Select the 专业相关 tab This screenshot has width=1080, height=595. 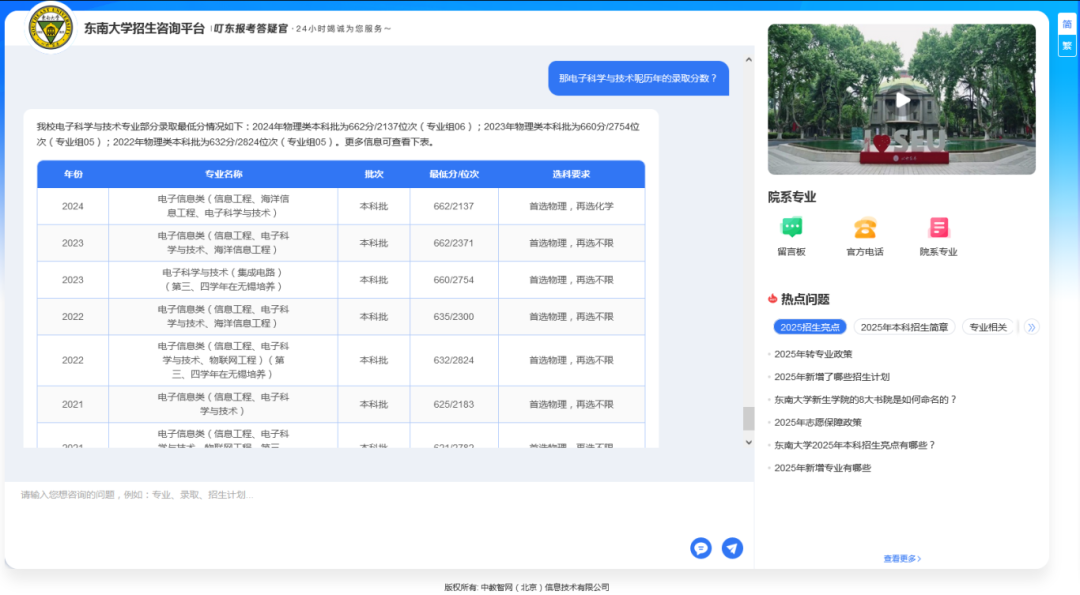(988, 327)
